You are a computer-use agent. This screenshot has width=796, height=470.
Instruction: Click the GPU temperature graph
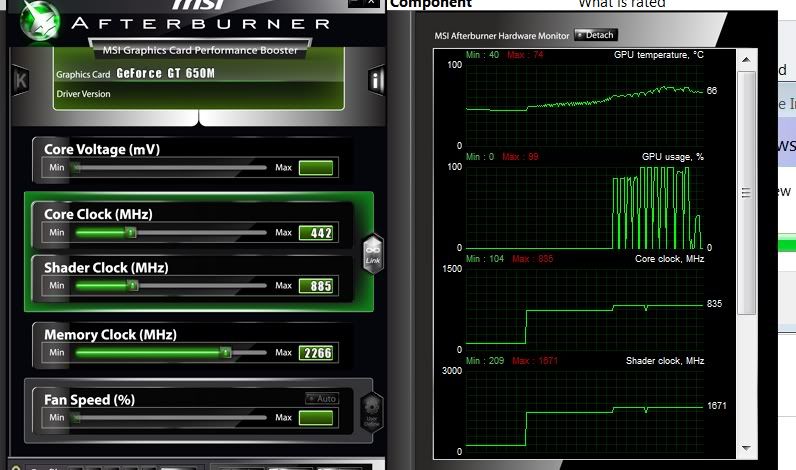click(585, 105)
